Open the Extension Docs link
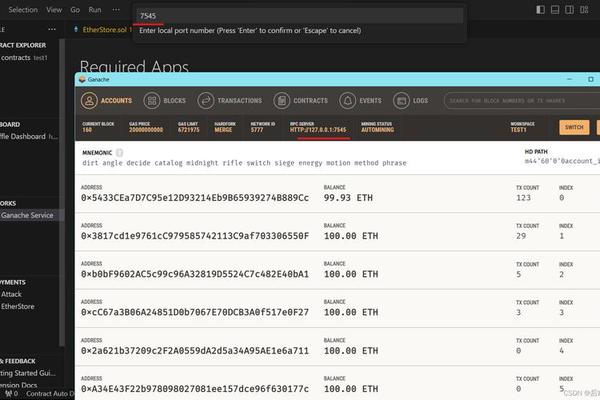 pyautogui.click(x=19, y=385)
